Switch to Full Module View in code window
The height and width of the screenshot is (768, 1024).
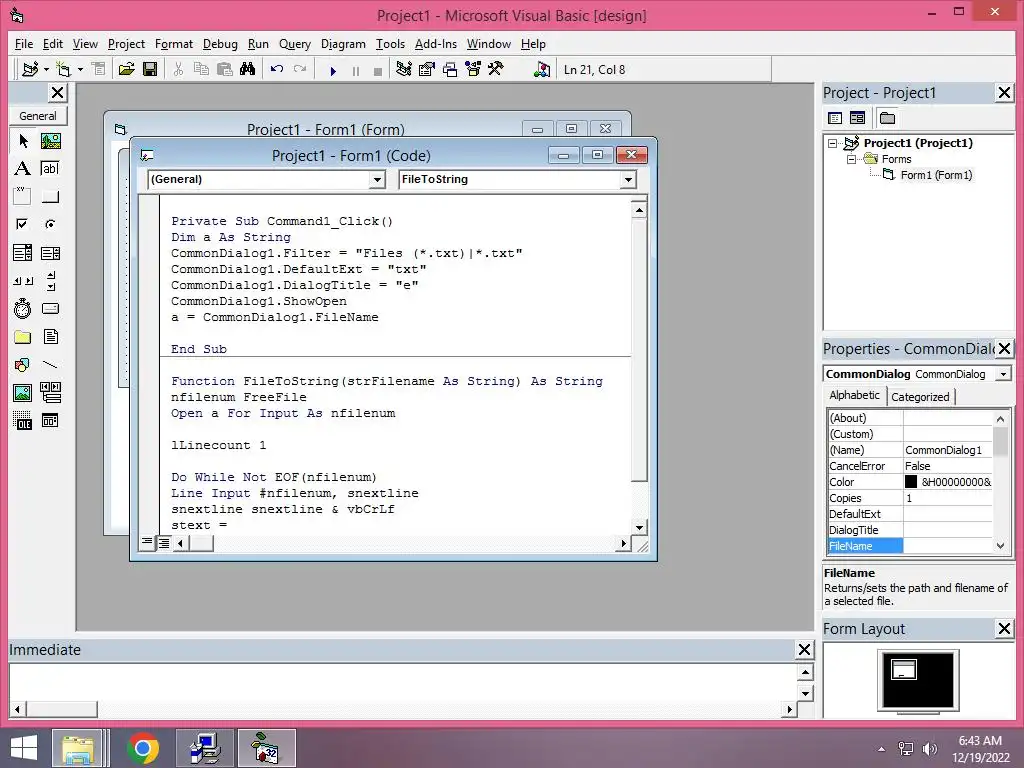pos(163,543)
